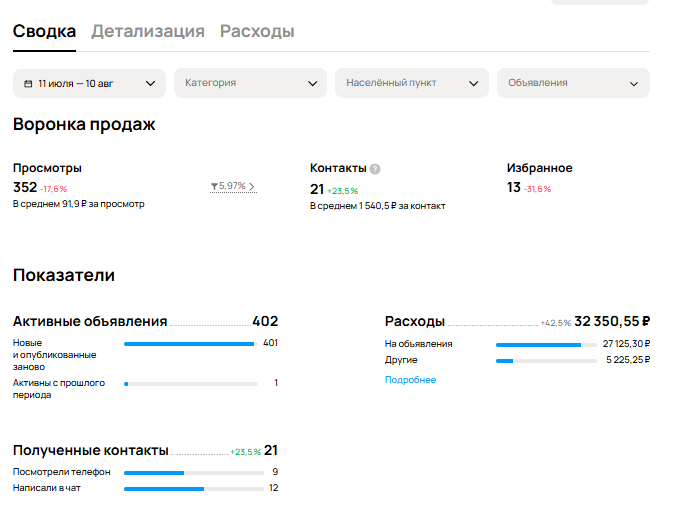The width and height of the screenshot is (681, 527).
Task: Click the Подробнее link under Расходы
Action: [410, 380]
